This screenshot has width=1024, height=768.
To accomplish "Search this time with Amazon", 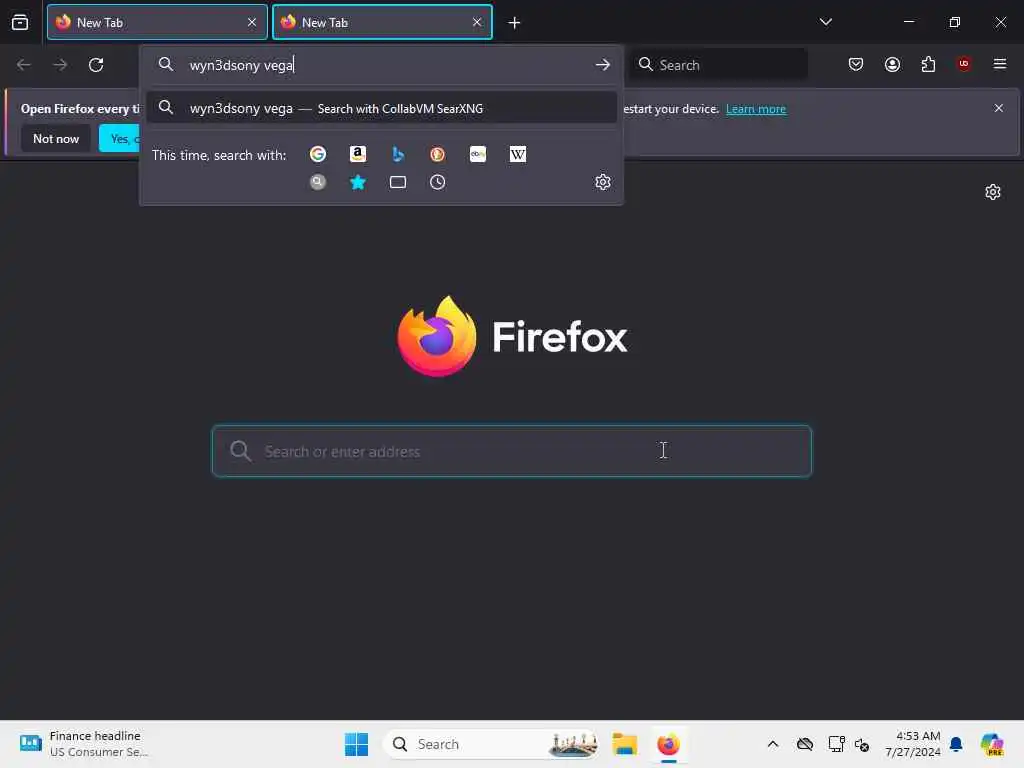I will pos(358,154).
